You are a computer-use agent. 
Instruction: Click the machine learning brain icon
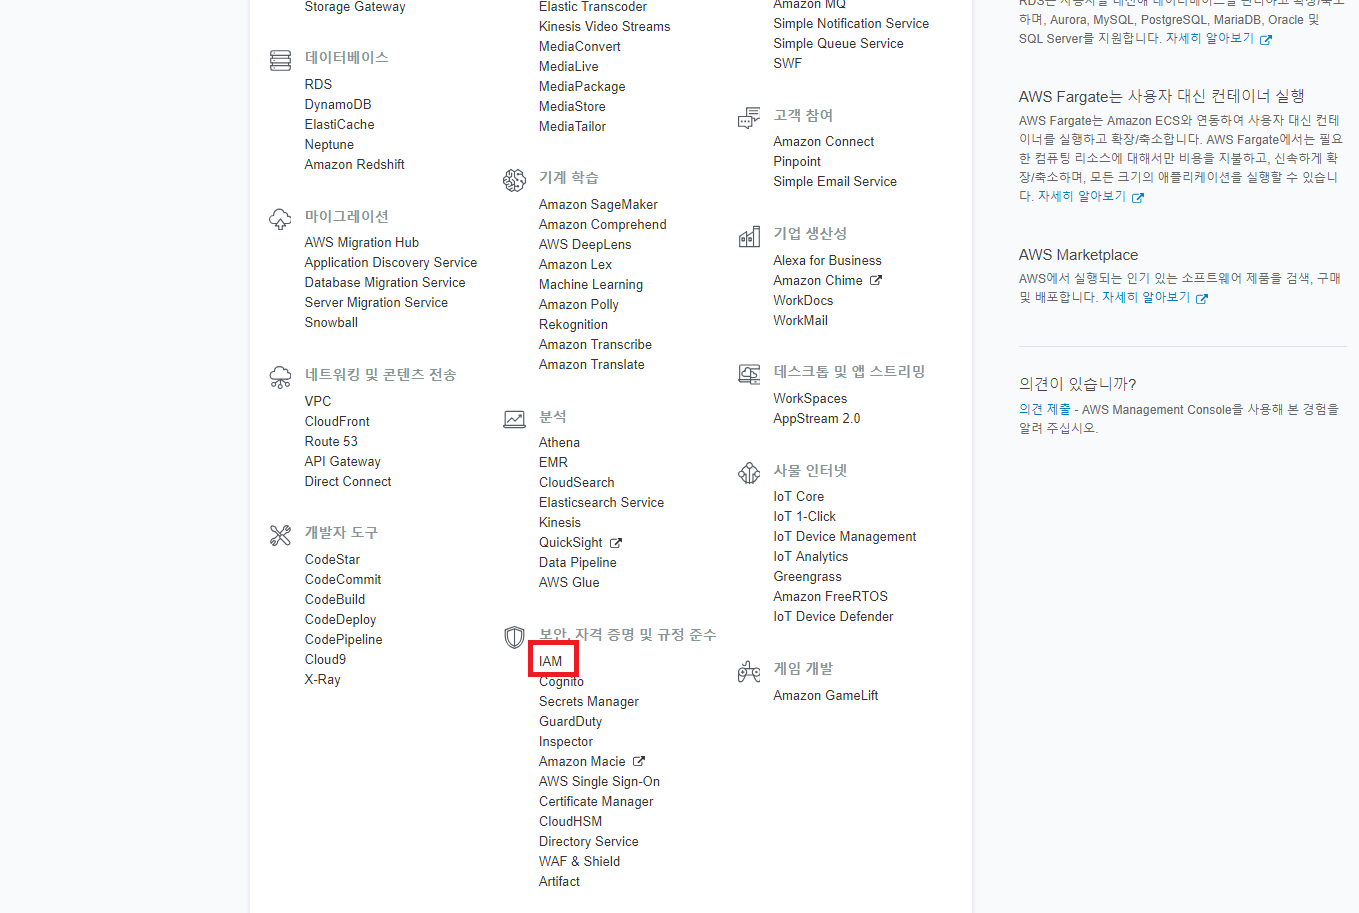[x=514, y=180]
